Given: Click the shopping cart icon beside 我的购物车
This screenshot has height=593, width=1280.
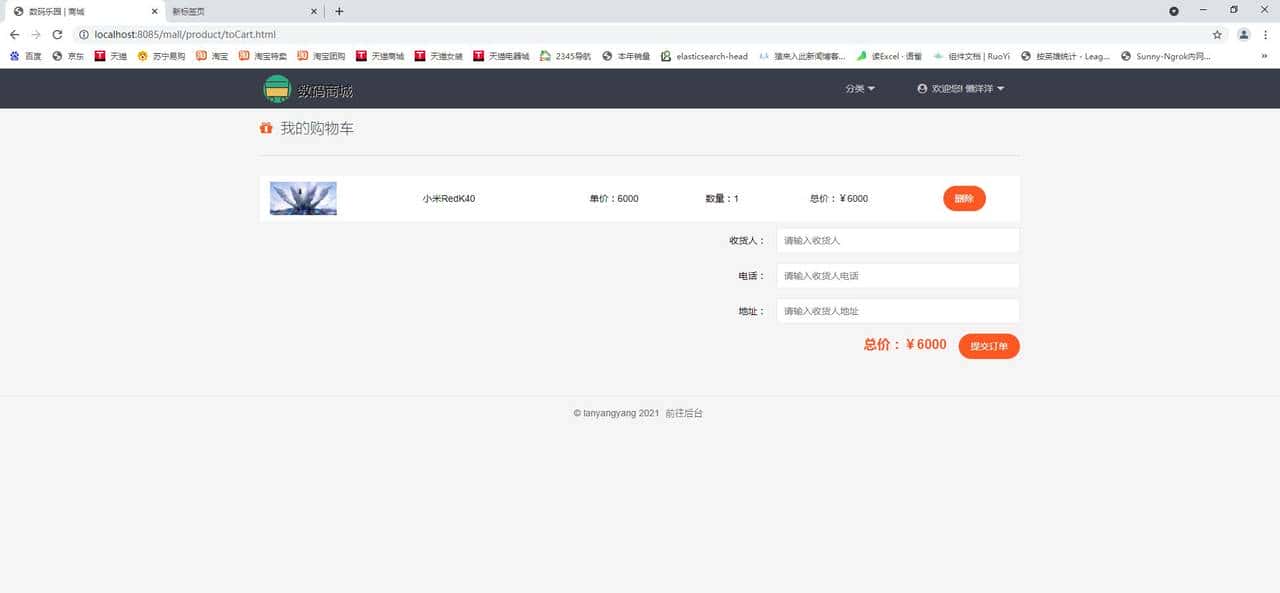Looking at the screenshot, I should pyautogui.click(x=264, y=128).
